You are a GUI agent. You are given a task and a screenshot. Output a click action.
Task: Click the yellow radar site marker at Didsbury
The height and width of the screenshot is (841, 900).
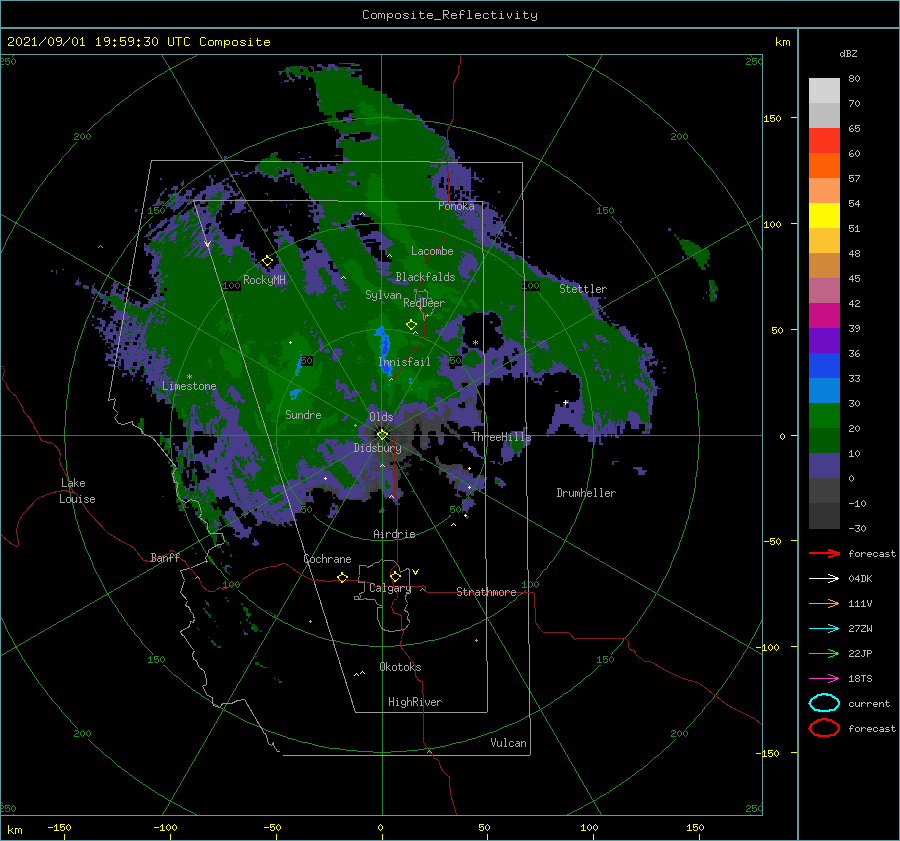tap(382, 435)
